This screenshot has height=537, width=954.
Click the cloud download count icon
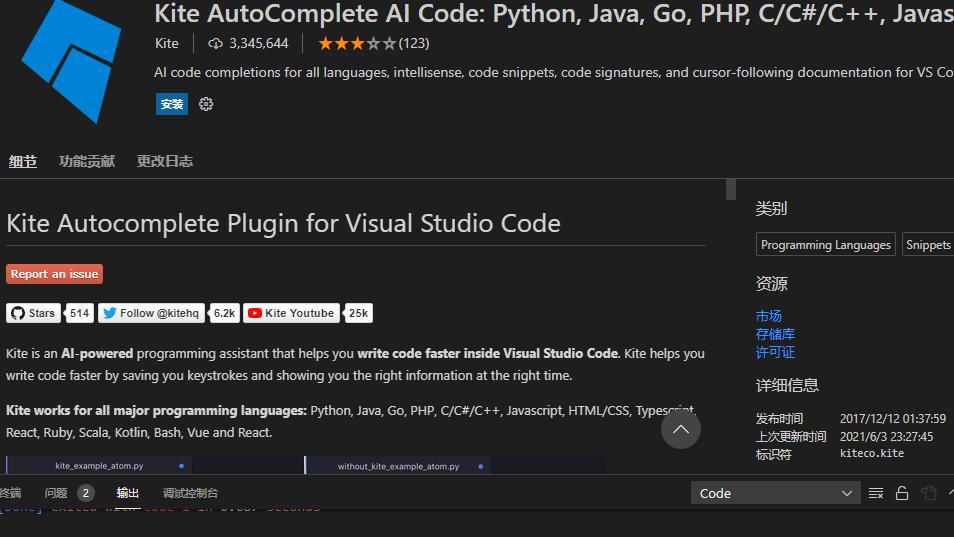tap(215, 43)
